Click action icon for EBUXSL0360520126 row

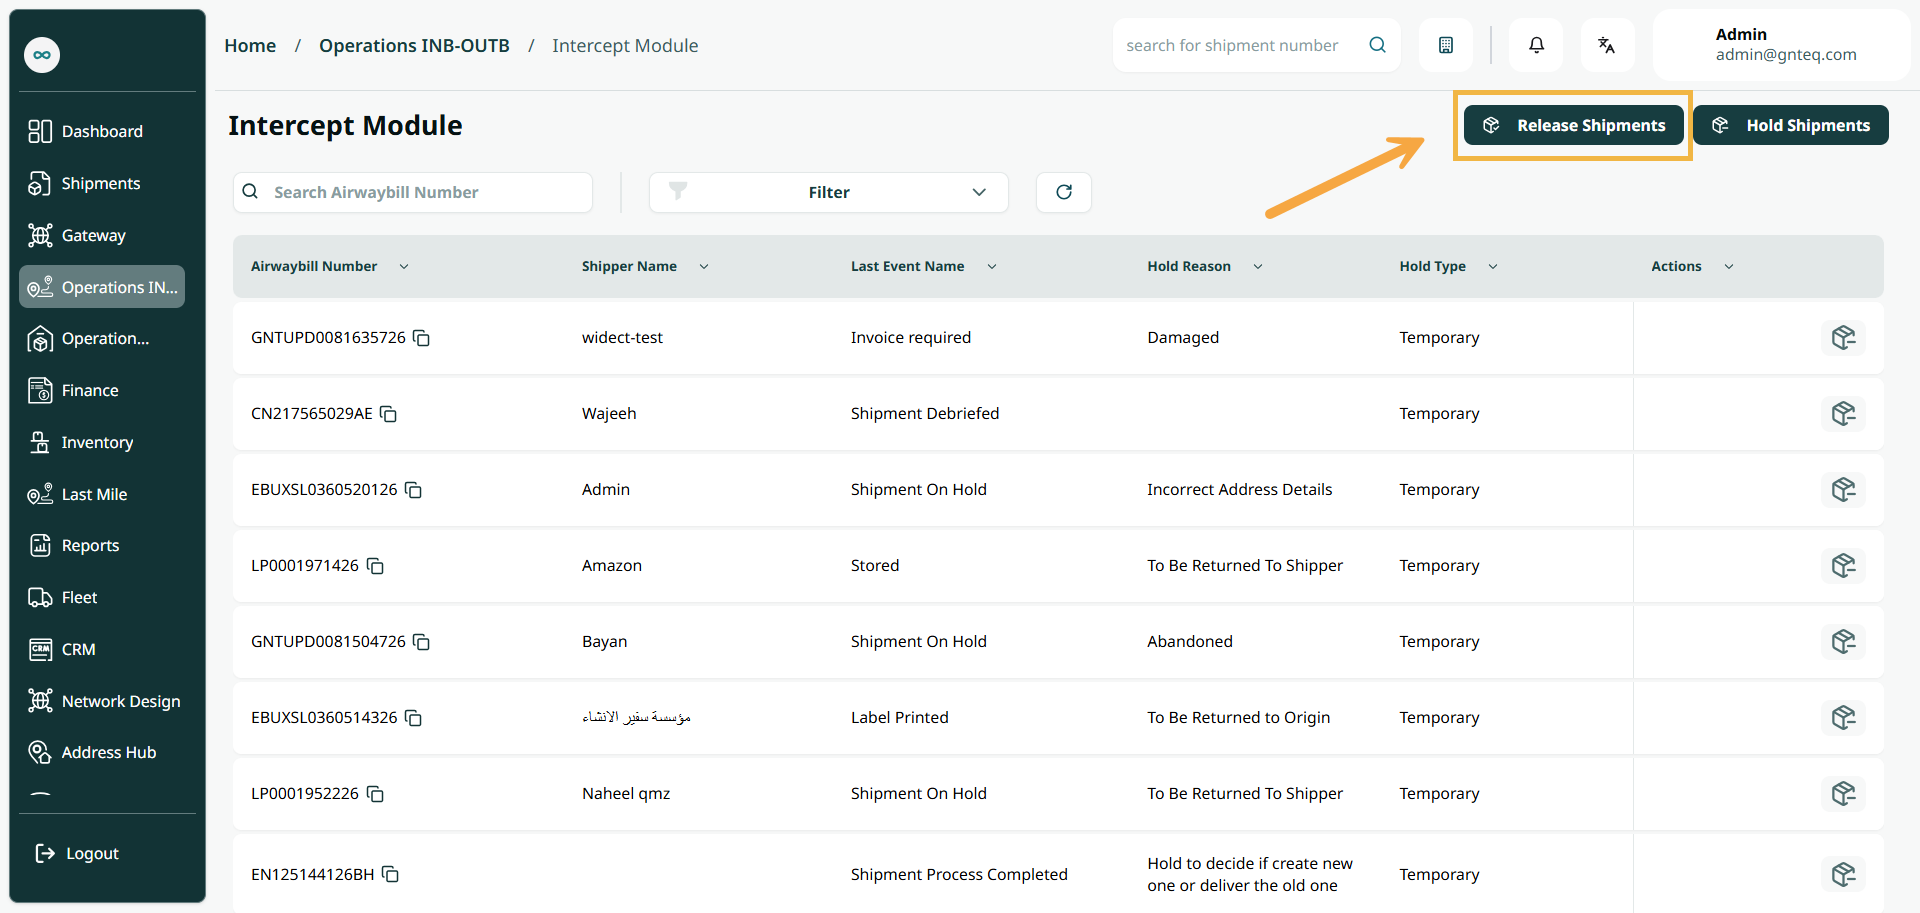coord(1843,490)
